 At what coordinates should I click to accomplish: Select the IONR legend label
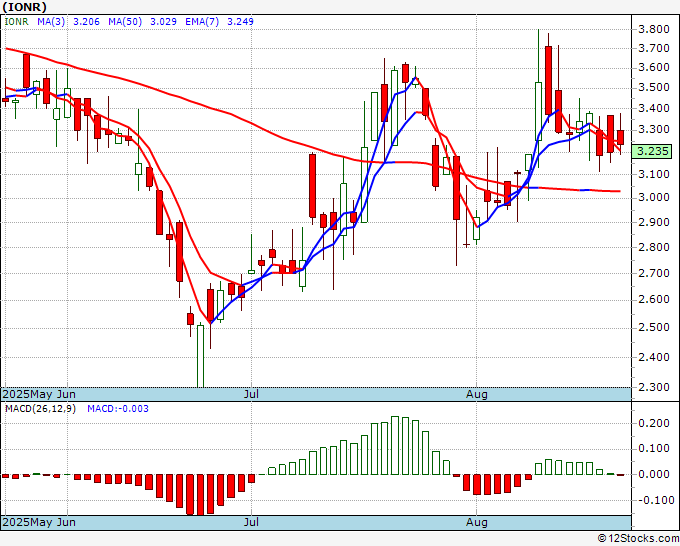point(16,22)
